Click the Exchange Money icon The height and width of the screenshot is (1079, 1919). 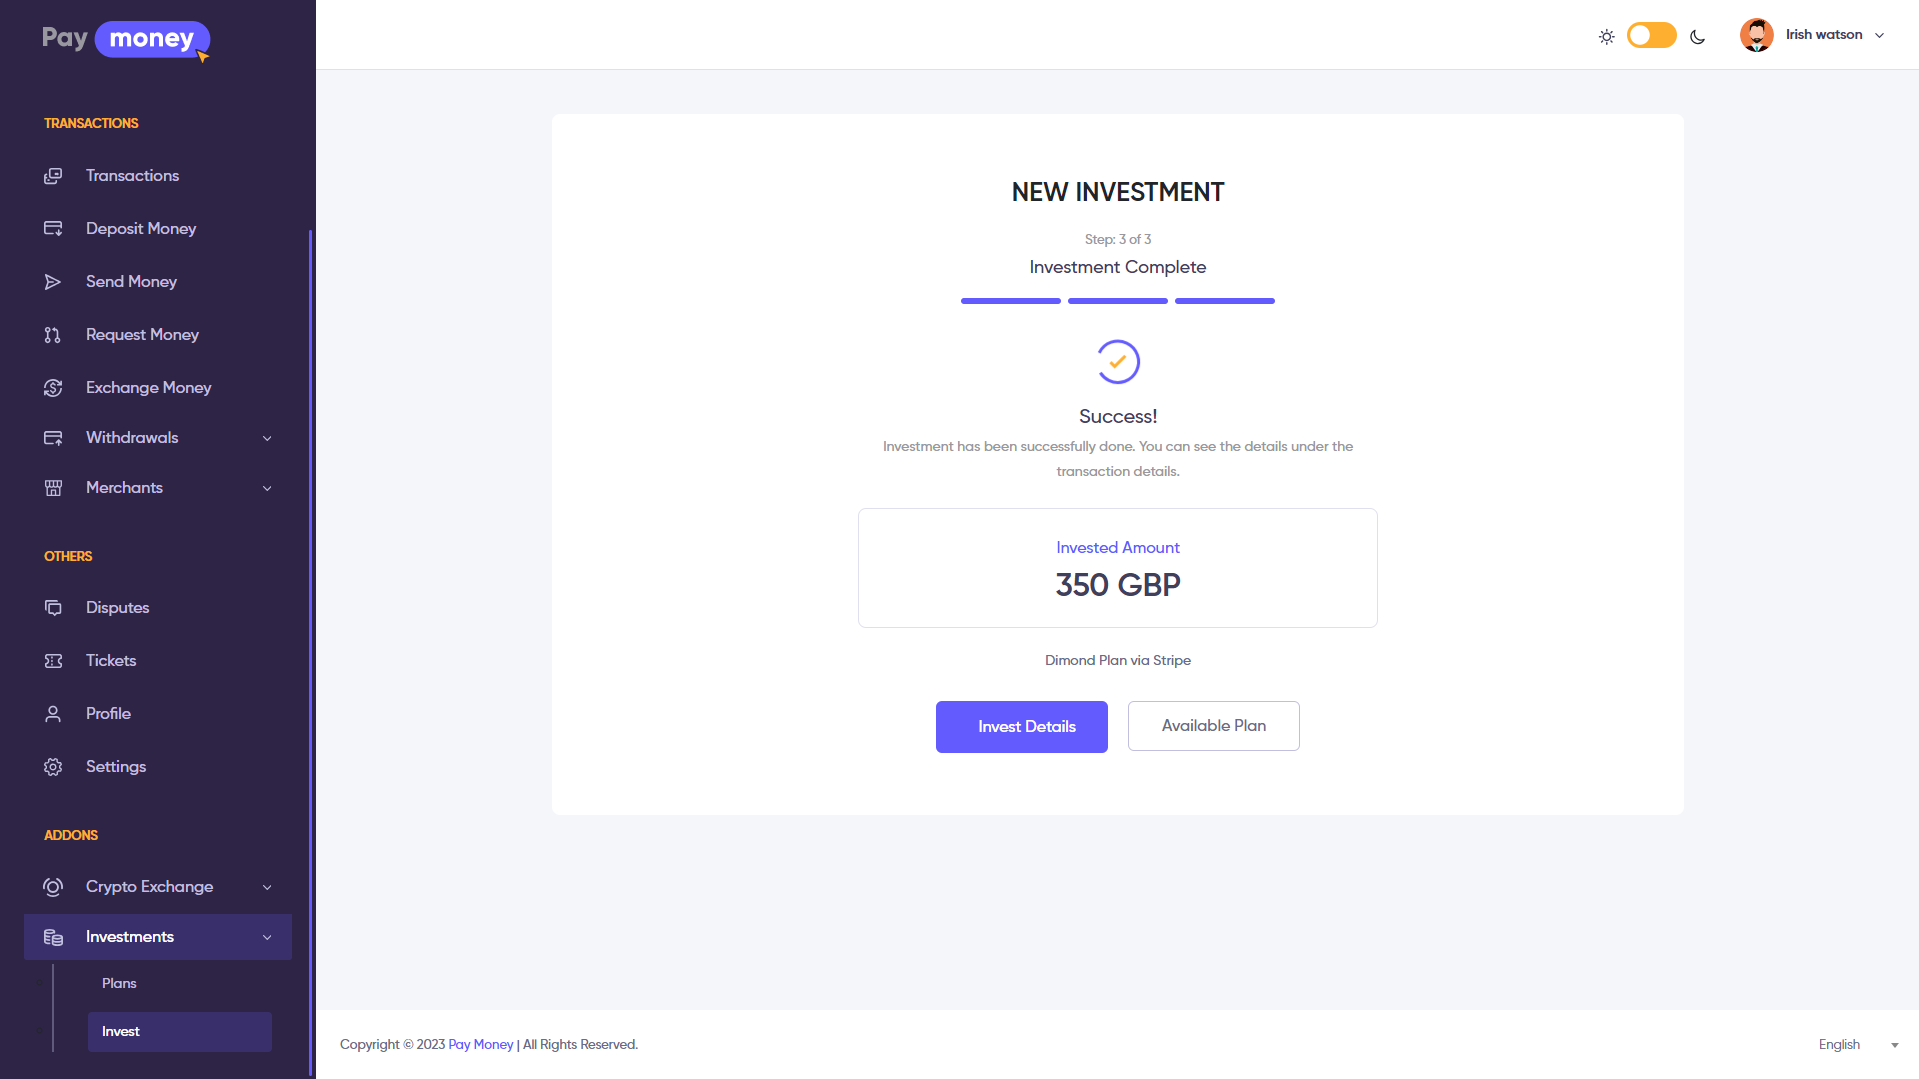[53, 388]
